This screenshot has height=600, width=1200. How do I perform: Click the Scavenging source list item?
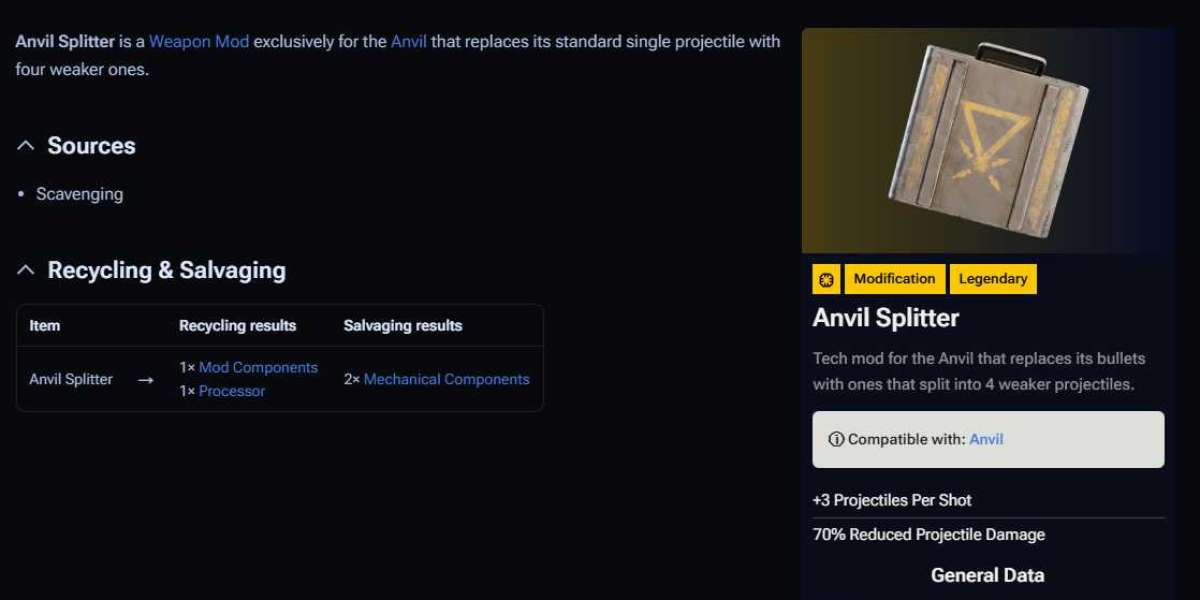[79, 194]
